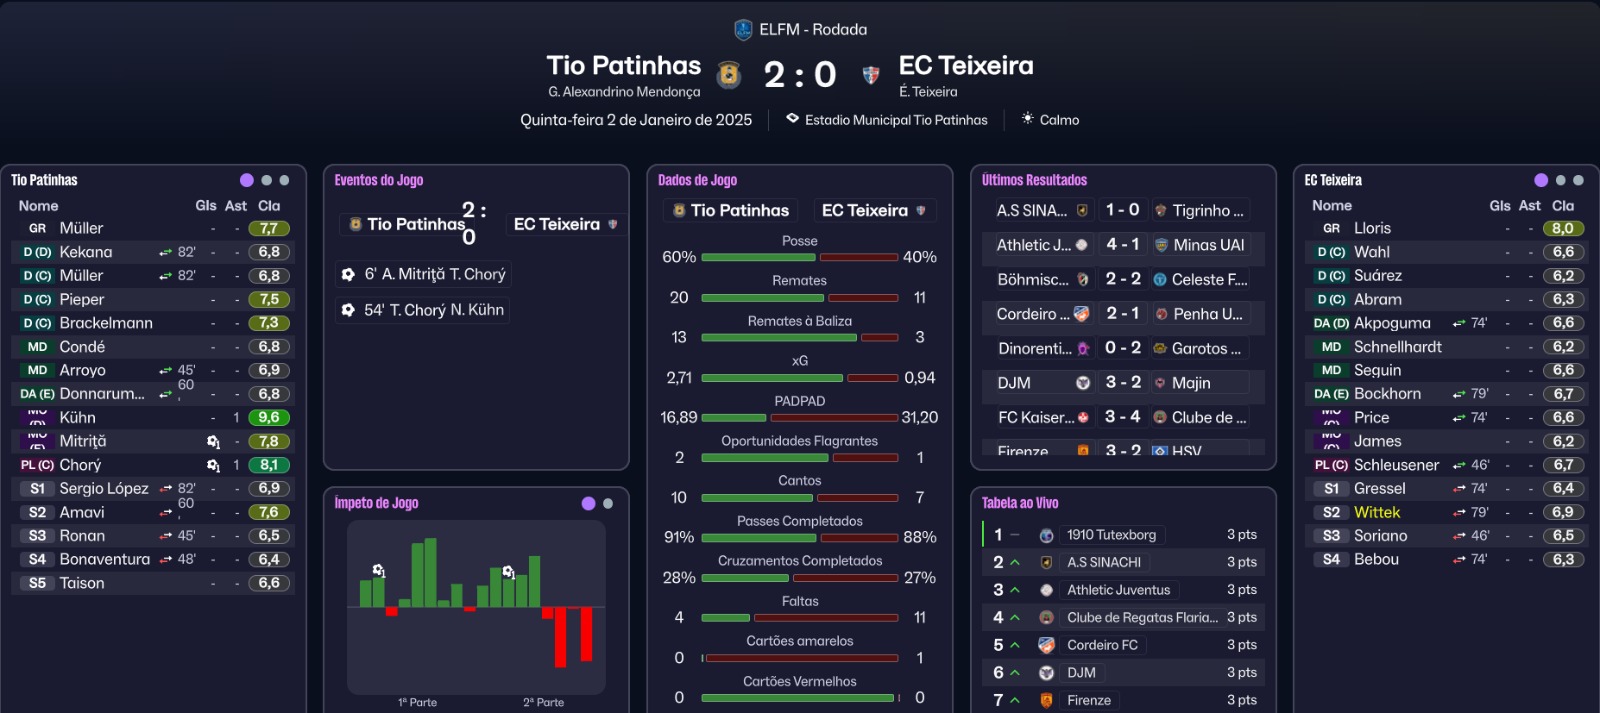The width and height of the screenshot is (1600, 713).
Task: Open player Chorý from Tio Patinhas lineup
Action: 80,465
